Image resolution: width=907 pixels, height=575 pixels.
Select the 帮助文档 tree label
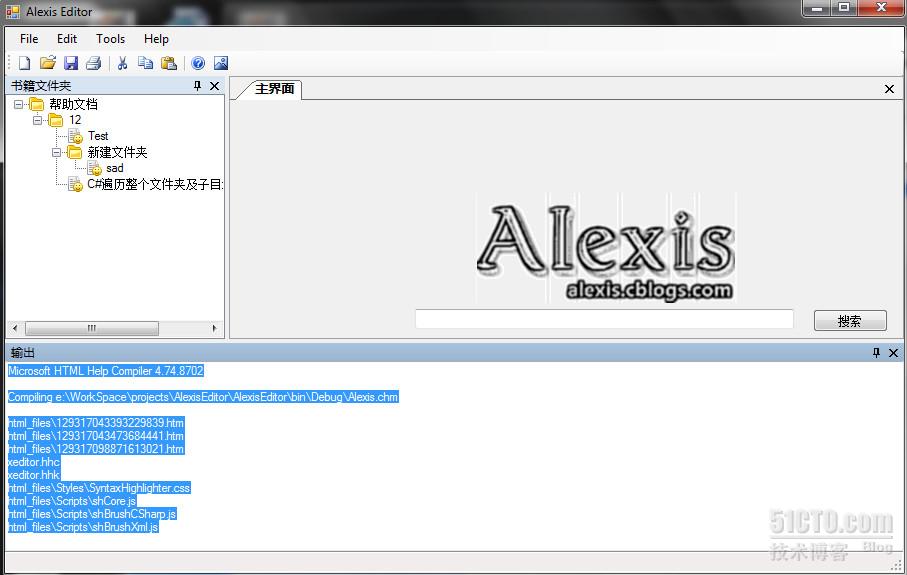click(x=73, y=104)
